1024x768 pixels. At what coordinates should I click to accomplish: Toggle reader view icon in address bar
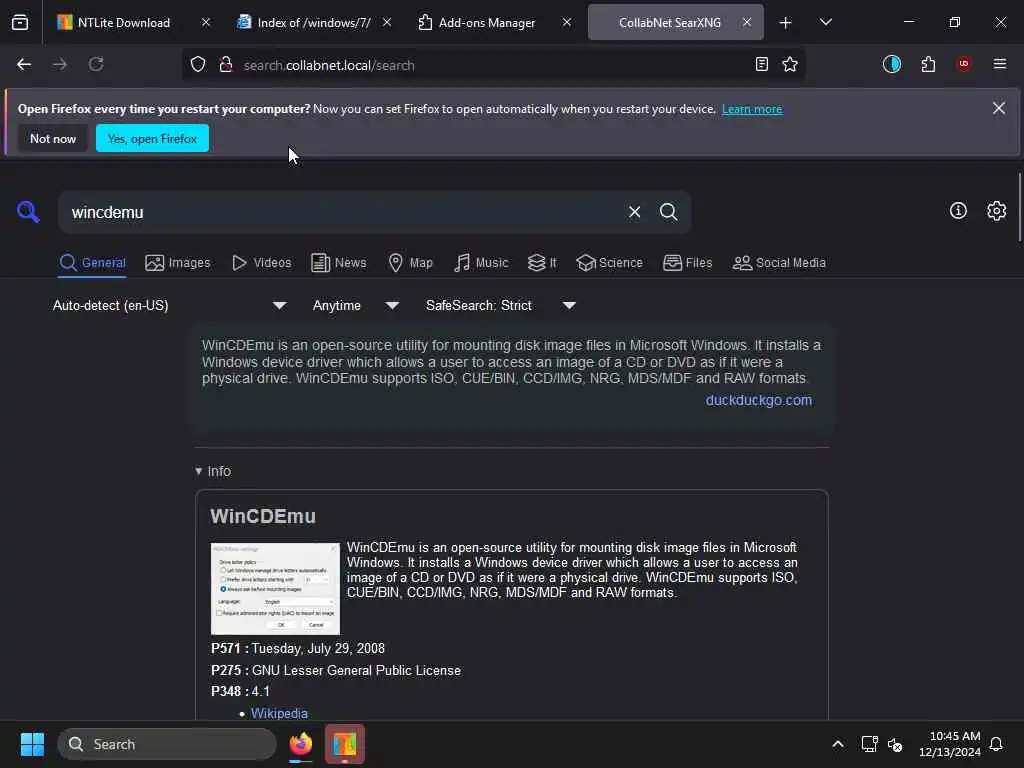coord(761,65)
